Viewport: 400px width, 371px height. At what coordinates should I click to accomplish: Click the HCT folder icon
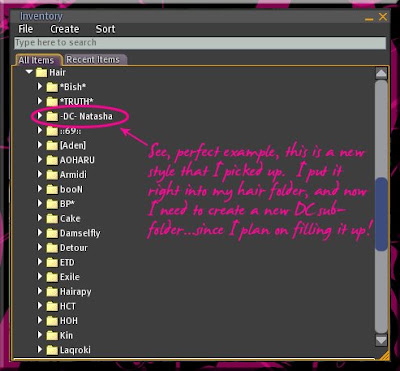pyautogui.click(x=52, y=306)
